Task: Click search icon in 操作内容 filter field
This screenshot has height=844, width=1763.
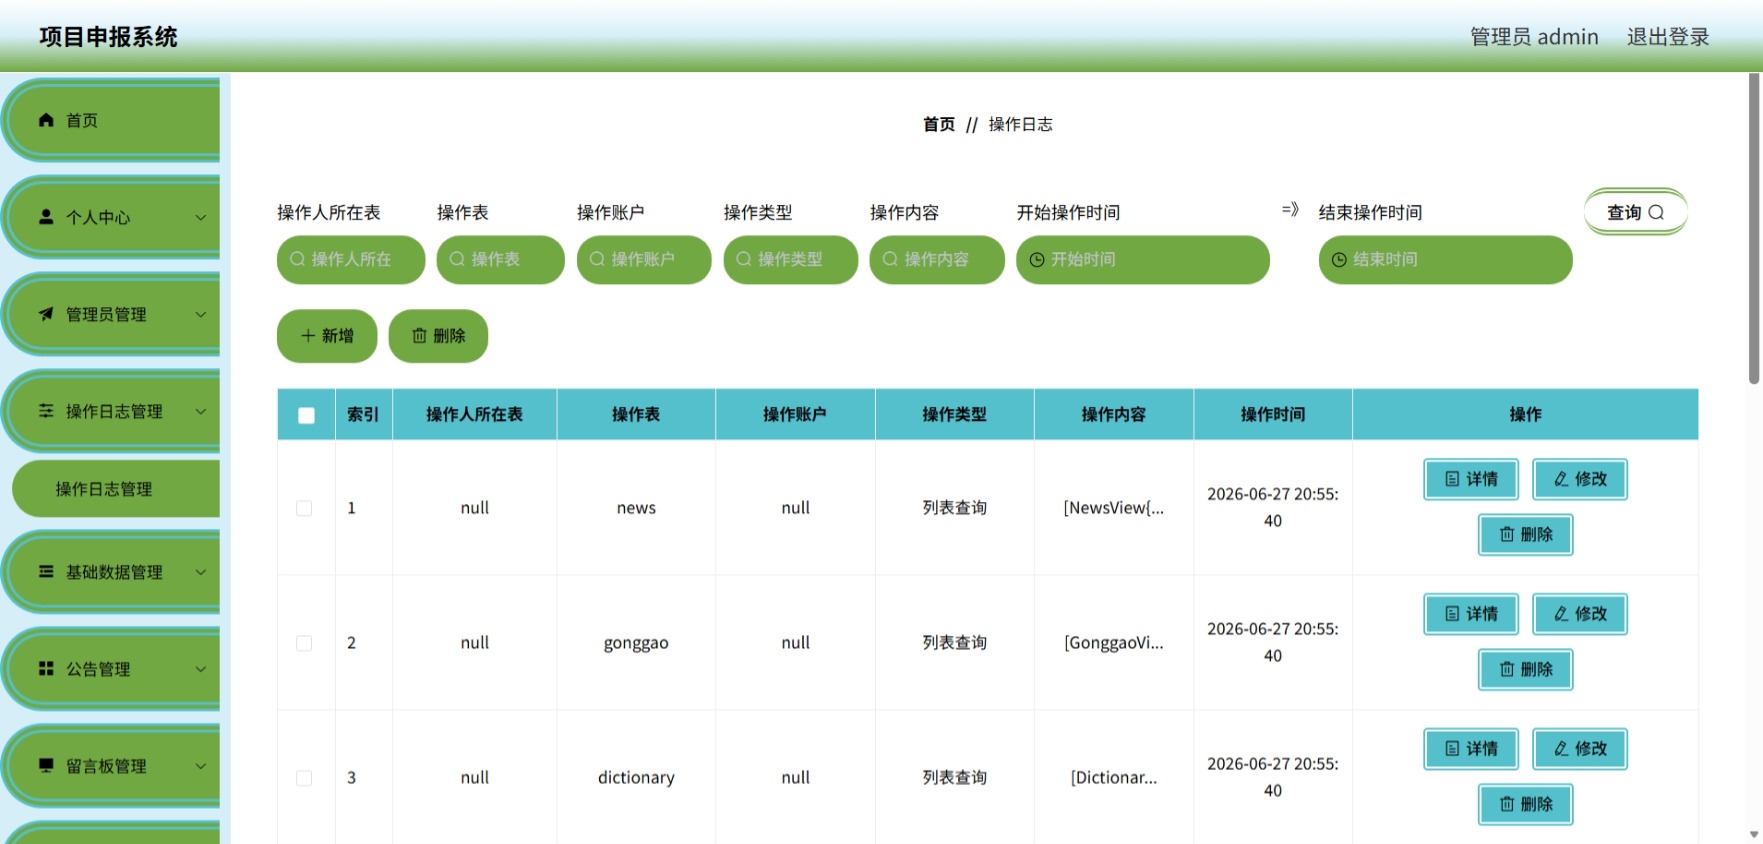Action: [x=890, y=259]
